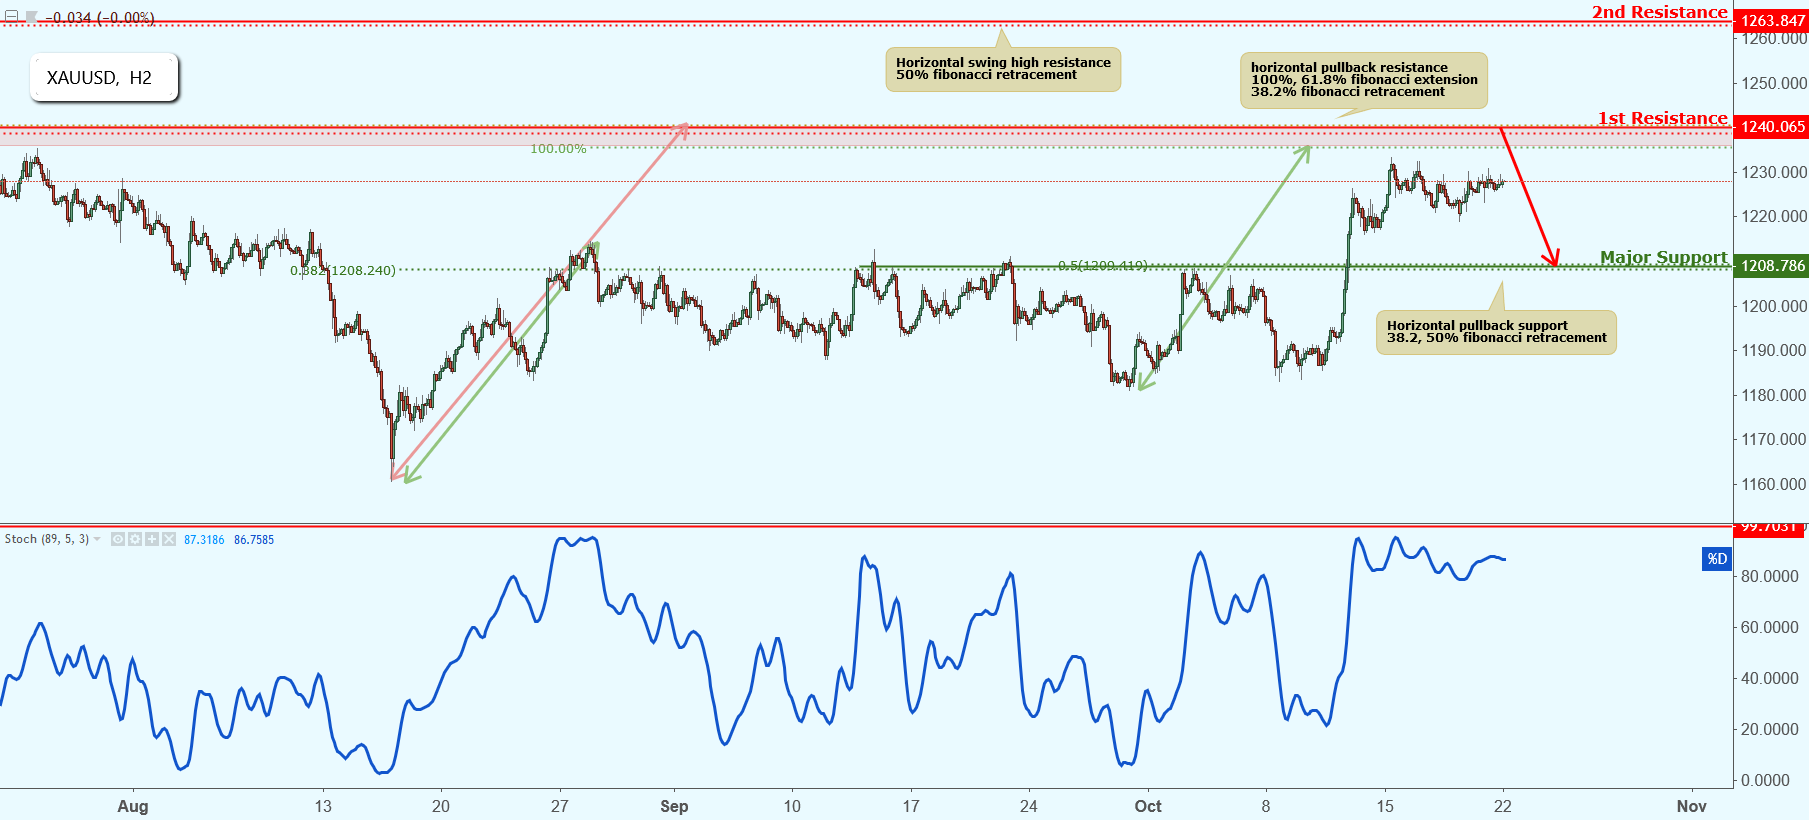Click the 22 date on time axis
This screenshot has height=820, width=1809.
1503,806
